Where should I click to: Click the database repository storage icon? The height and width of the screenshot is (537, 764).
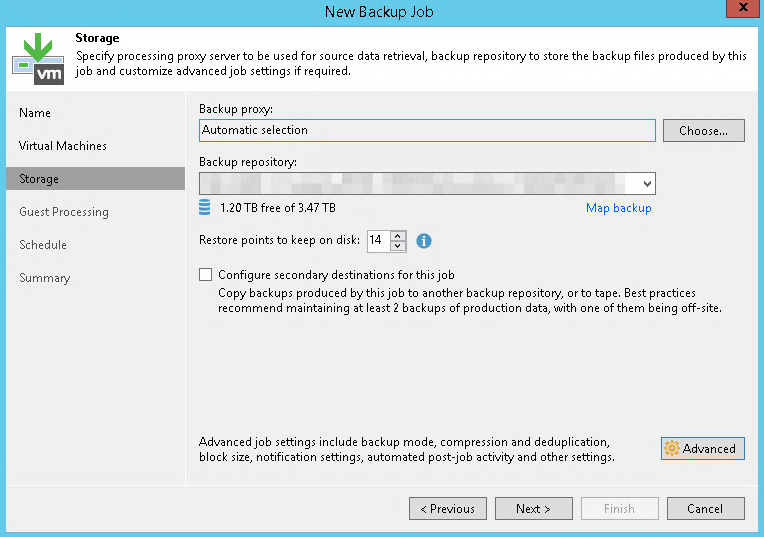(x=205, y=207)
